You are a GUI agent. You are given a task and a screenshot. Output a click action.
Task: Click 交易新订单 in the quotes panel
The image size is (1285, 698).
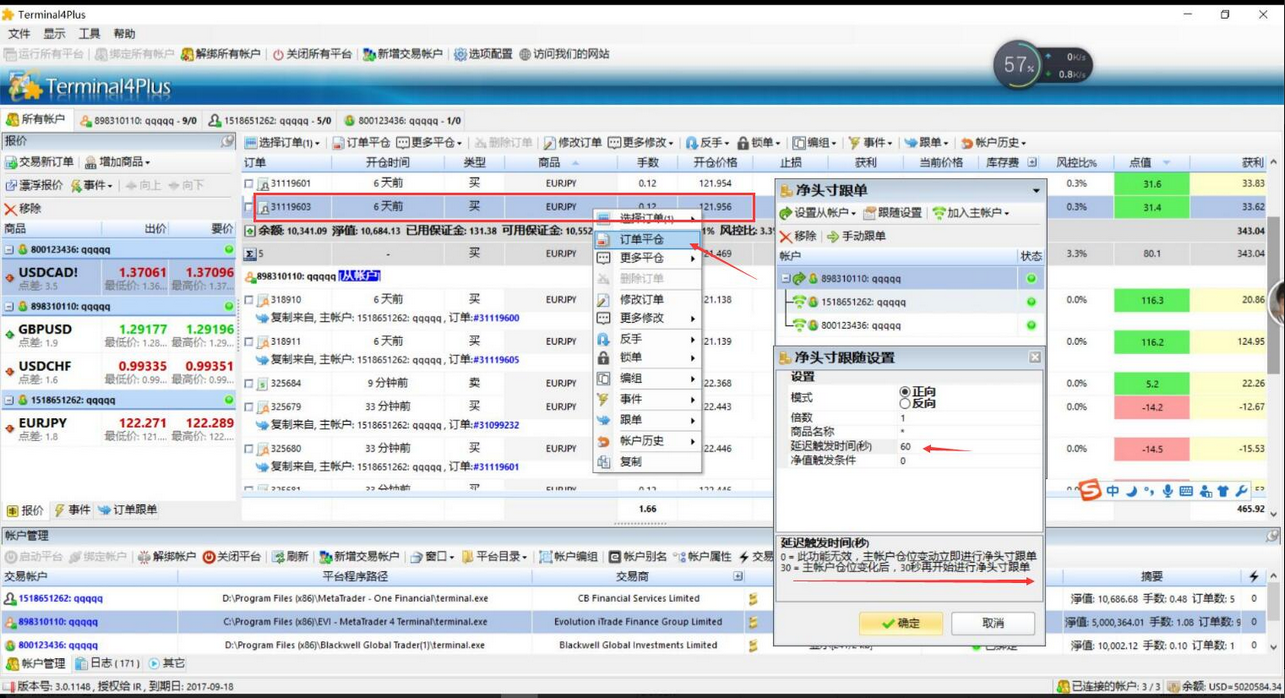[39, 162]
